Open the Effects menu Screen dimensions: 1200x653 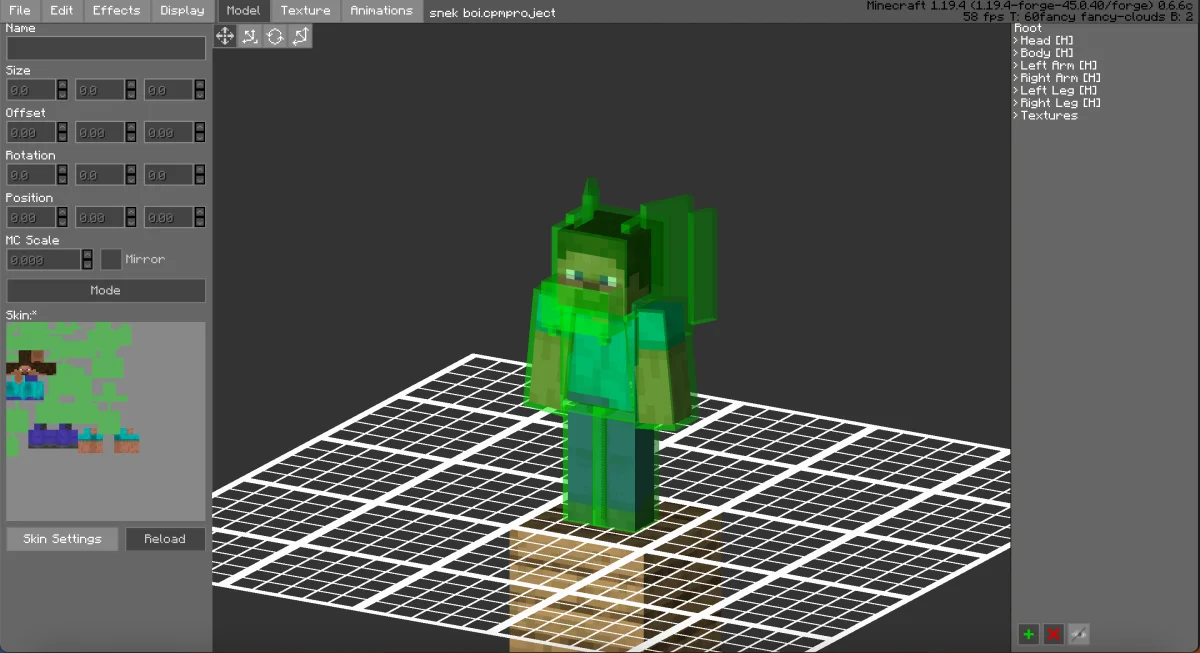pos(117,11)
